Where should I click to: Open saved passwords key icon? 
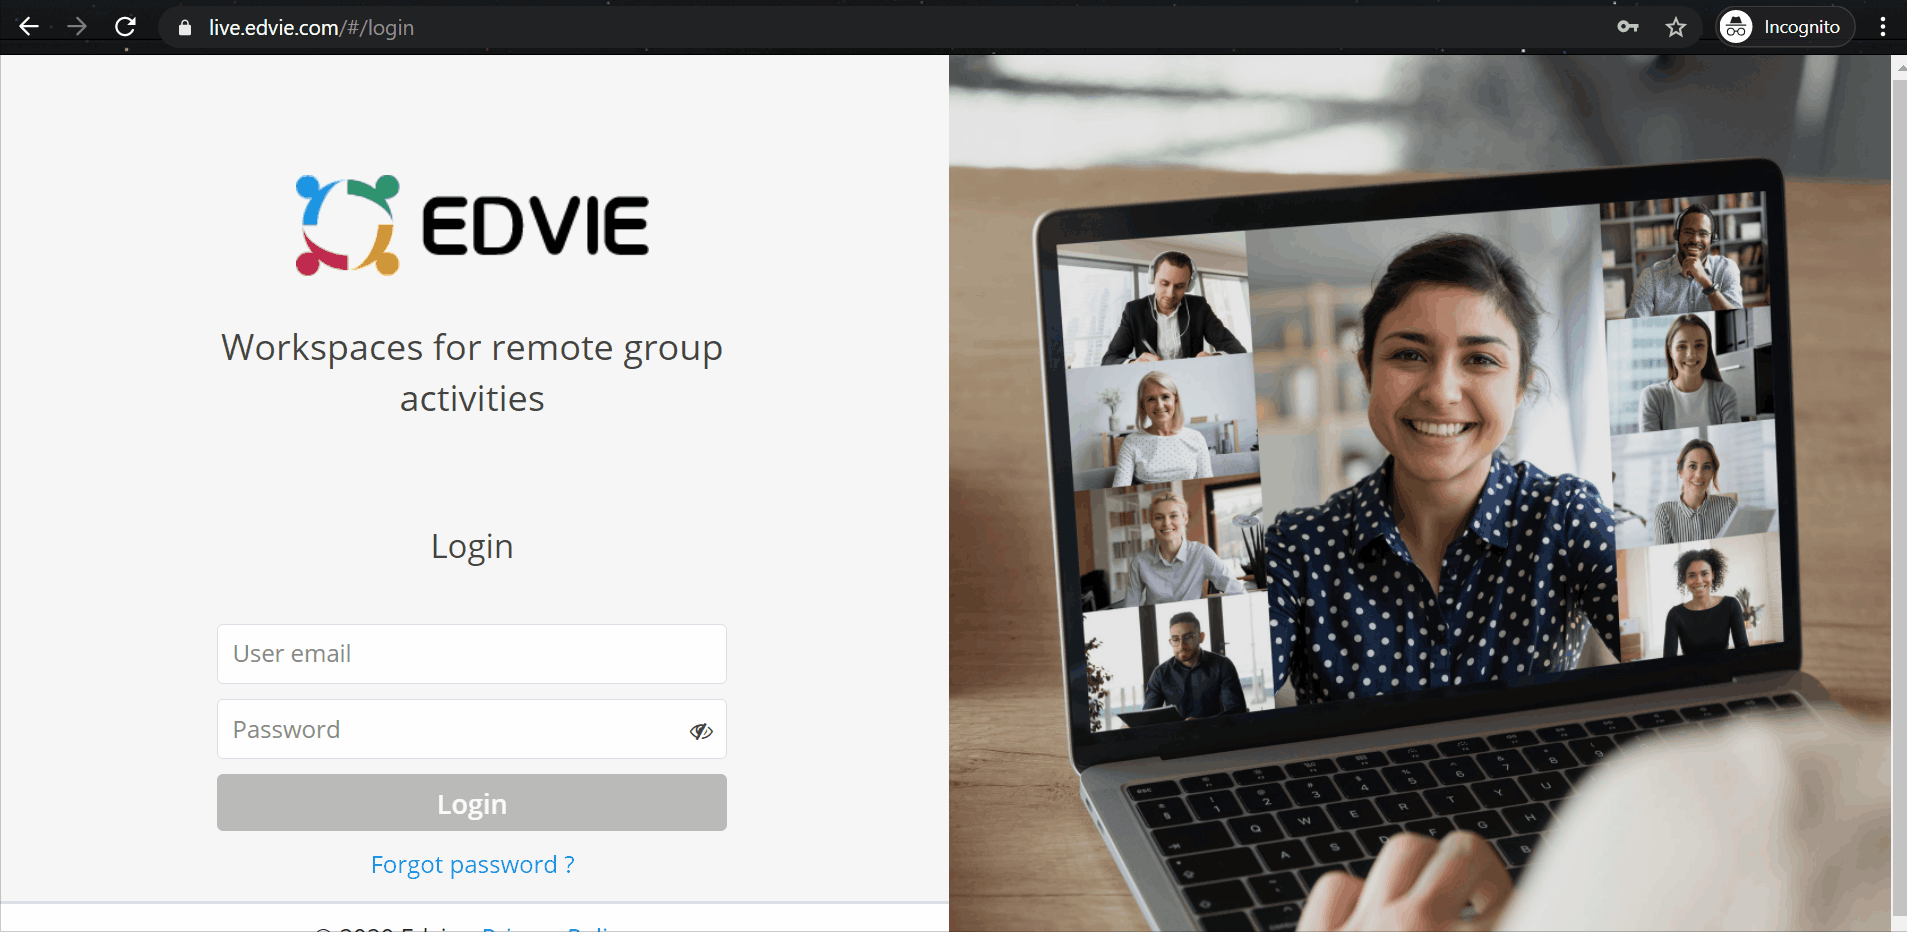click(1627, 27)
